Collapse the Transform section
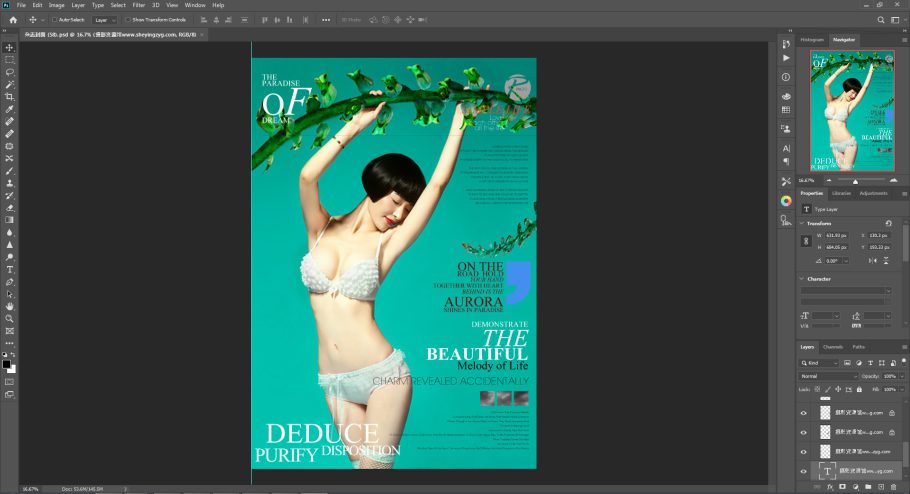910x494 pixels. click(x=803, y=223)
